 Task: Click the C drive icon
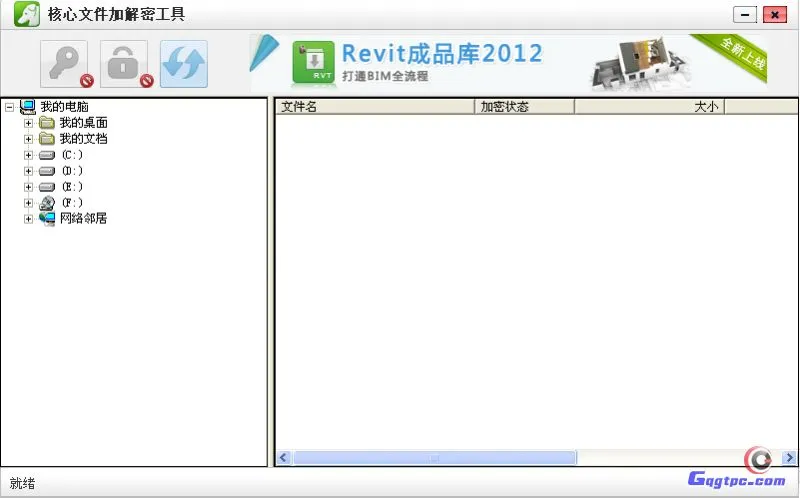tap(47, 155)
